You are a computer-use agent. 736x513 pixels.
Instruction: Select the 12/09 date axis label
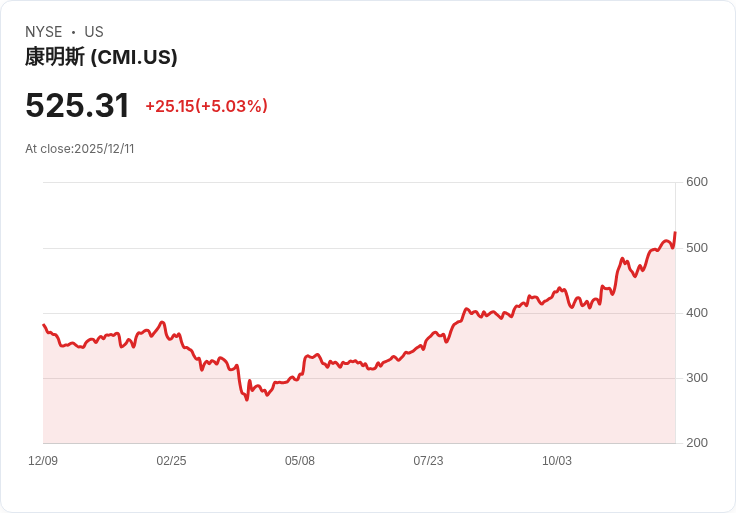[43, 461]
